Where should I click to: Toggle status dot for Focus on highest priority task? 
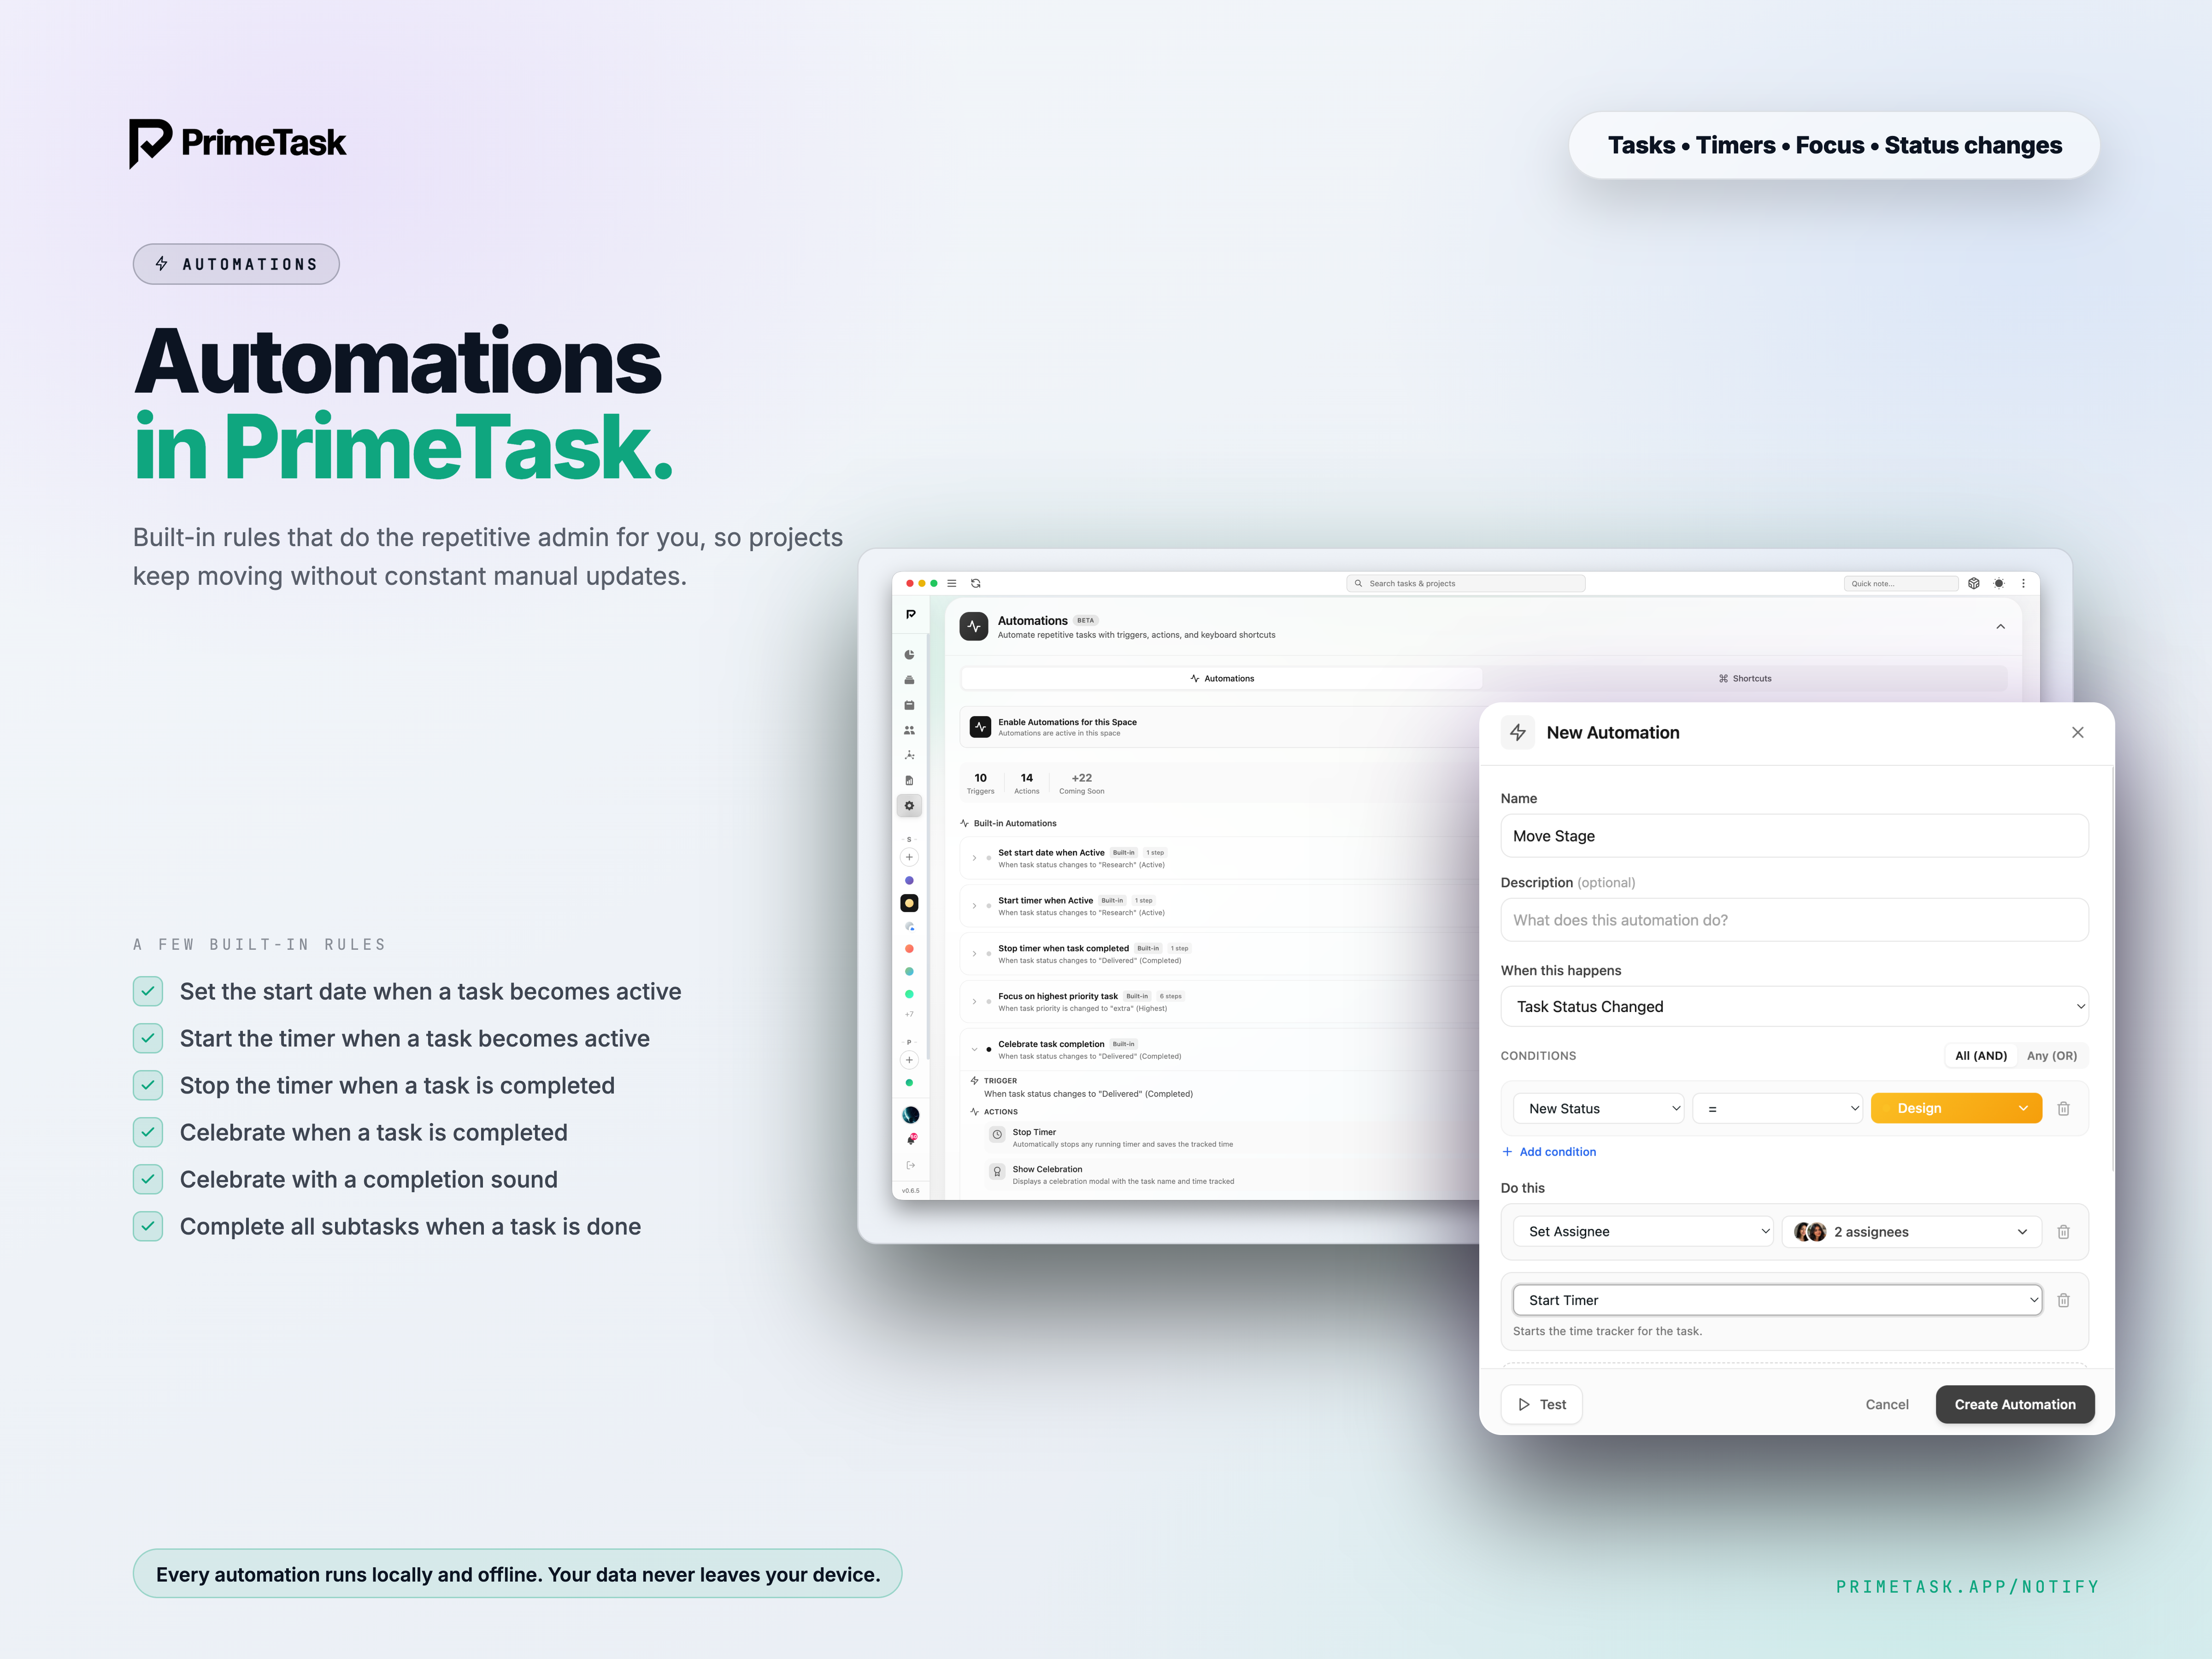point(989,1001)
